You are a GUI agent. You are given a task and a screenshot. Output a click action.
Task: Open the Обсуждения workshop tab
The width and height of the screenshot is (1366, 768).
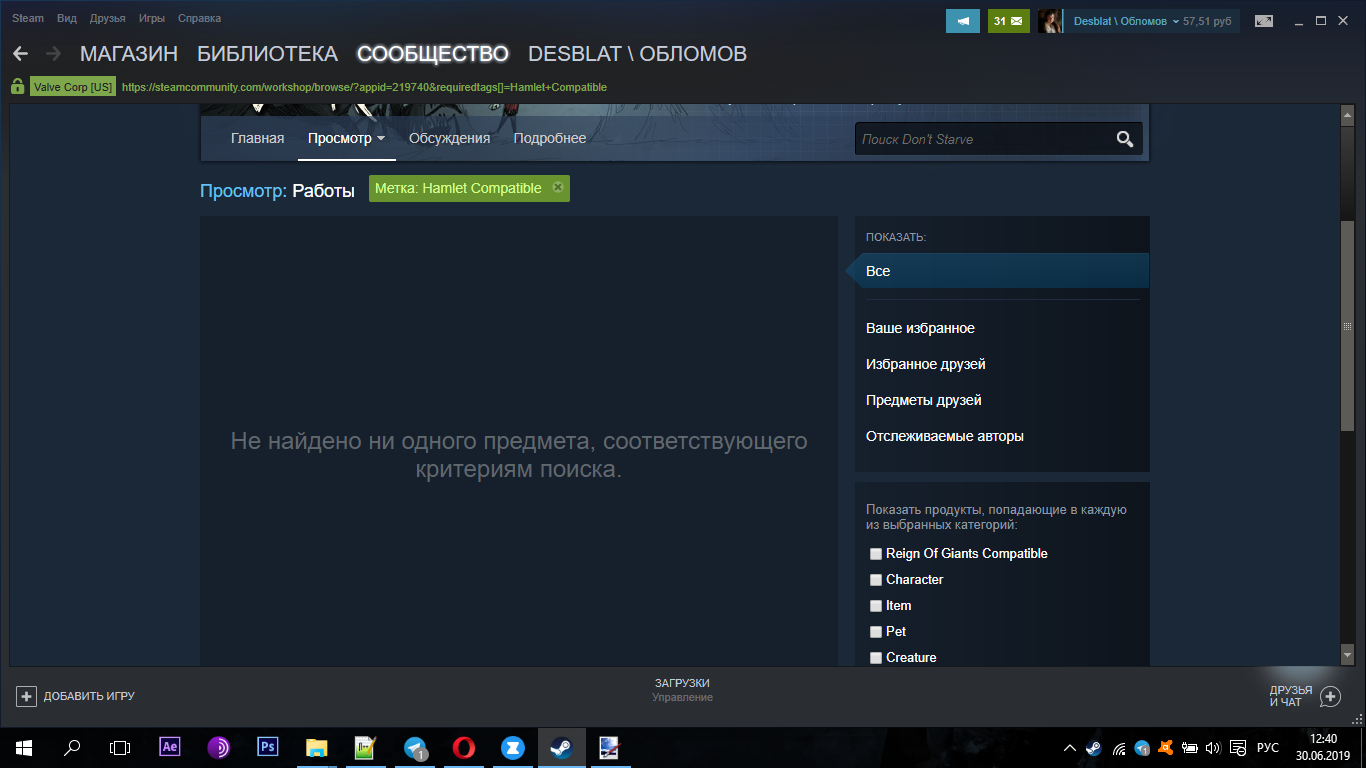(x=450, y=139)
